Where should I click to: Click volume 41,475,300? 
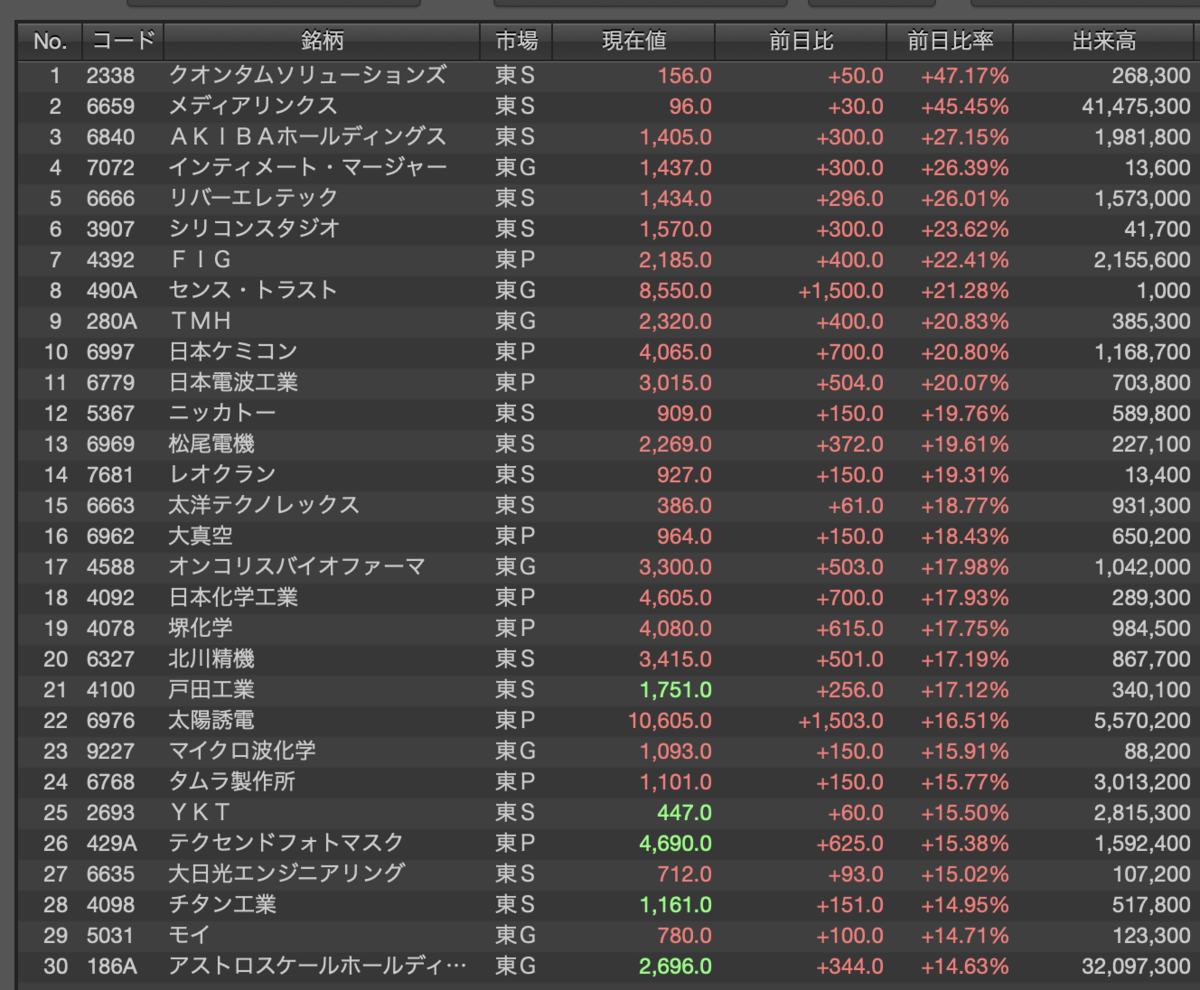pyautogui.click(x=1137, y=106)
